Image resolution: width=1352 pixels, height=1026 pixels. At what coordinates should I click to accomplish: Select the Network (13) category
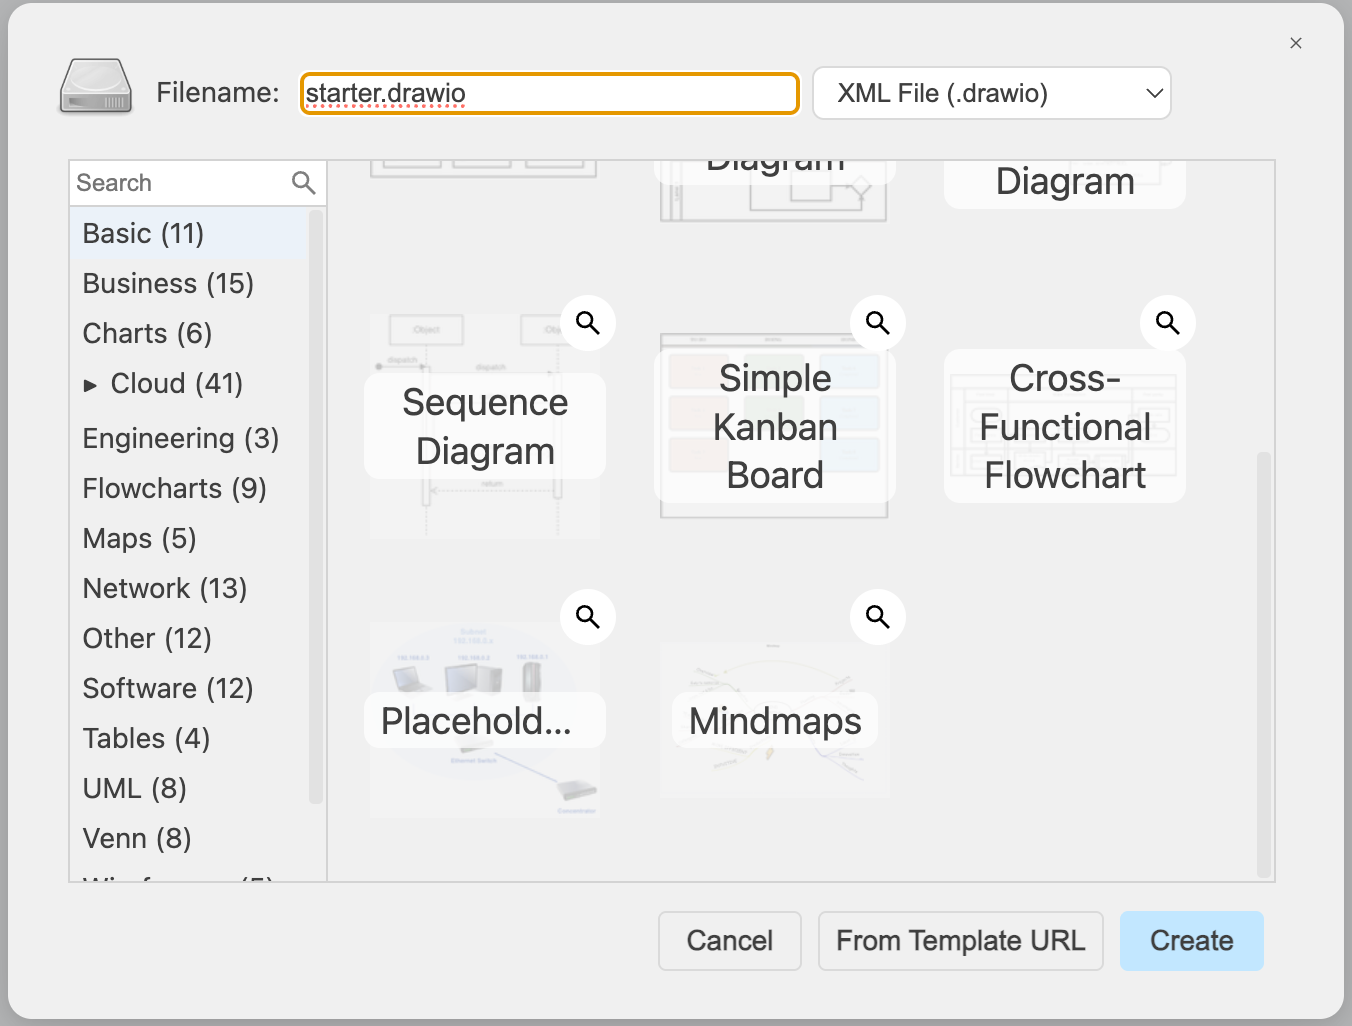click(165, 588)
